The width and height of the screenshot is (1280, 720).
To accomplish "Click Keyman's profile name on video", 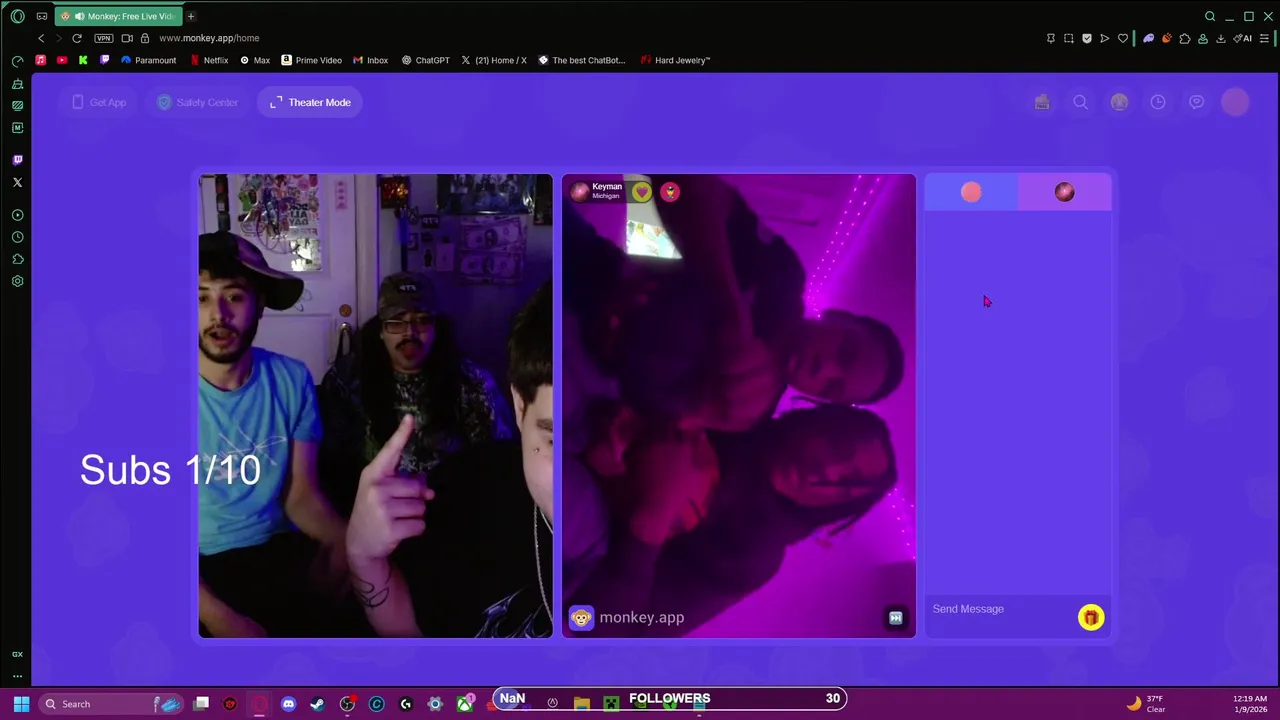I will coord(607,187).
